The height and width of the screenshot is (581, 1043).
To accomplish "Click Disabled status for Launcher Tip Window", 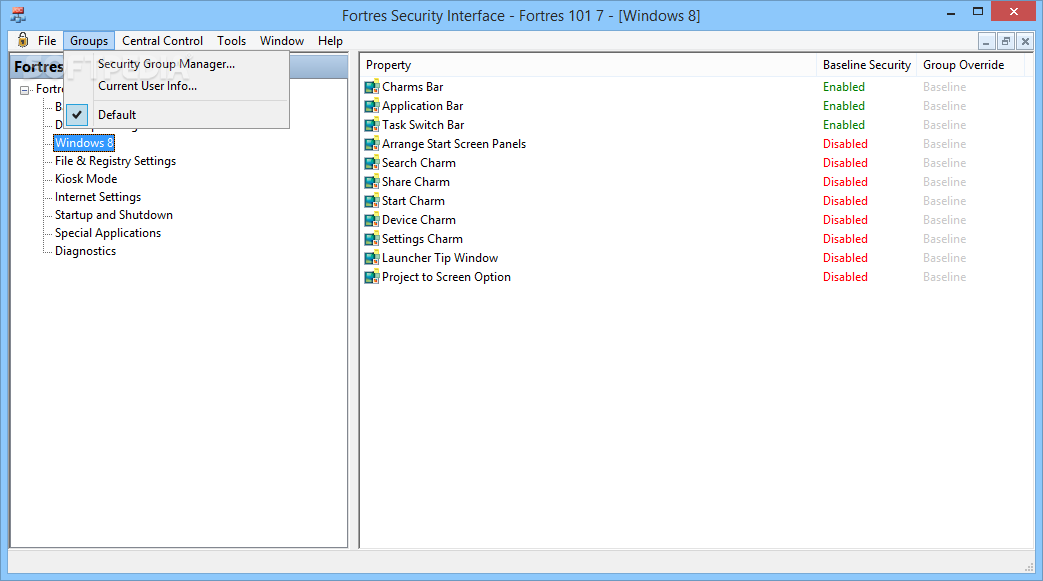I will [x=845, y=258].
